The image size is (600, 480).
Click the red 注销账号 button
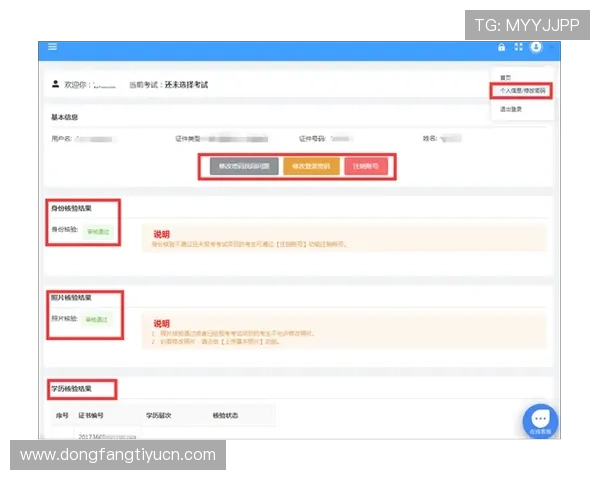(367, 166)
